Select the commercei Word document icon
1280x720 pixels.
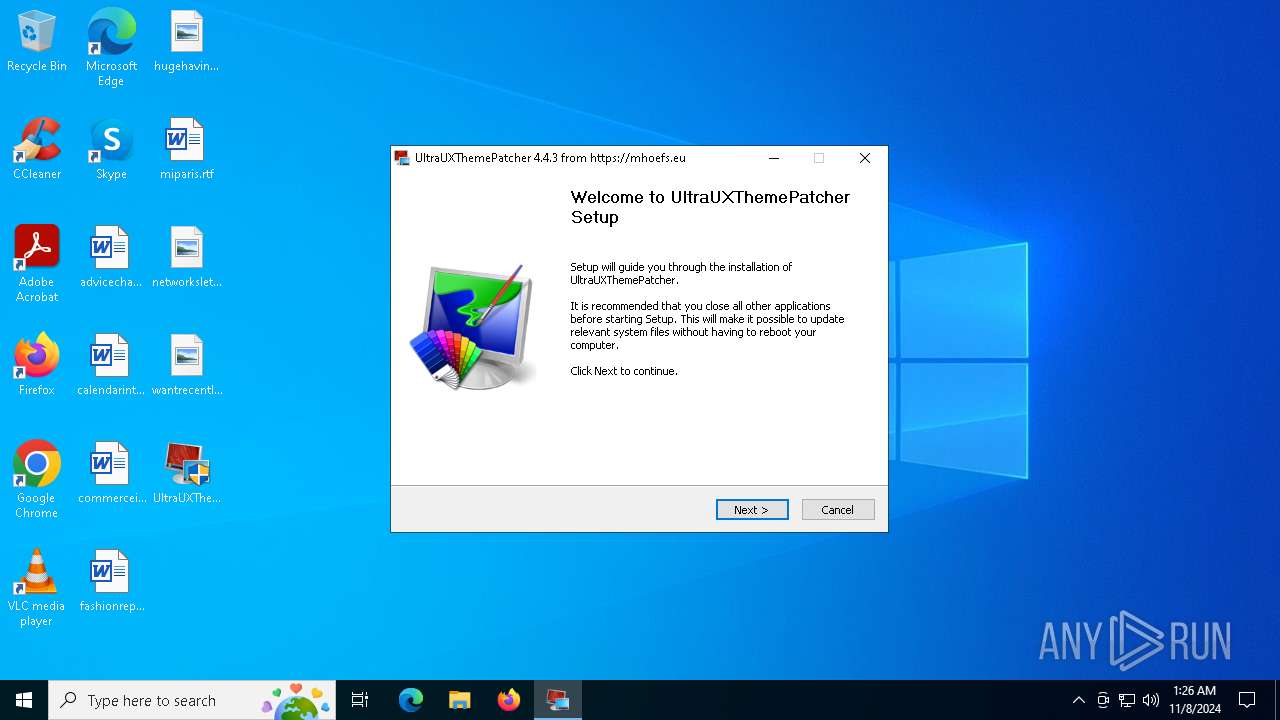point(111,474)
